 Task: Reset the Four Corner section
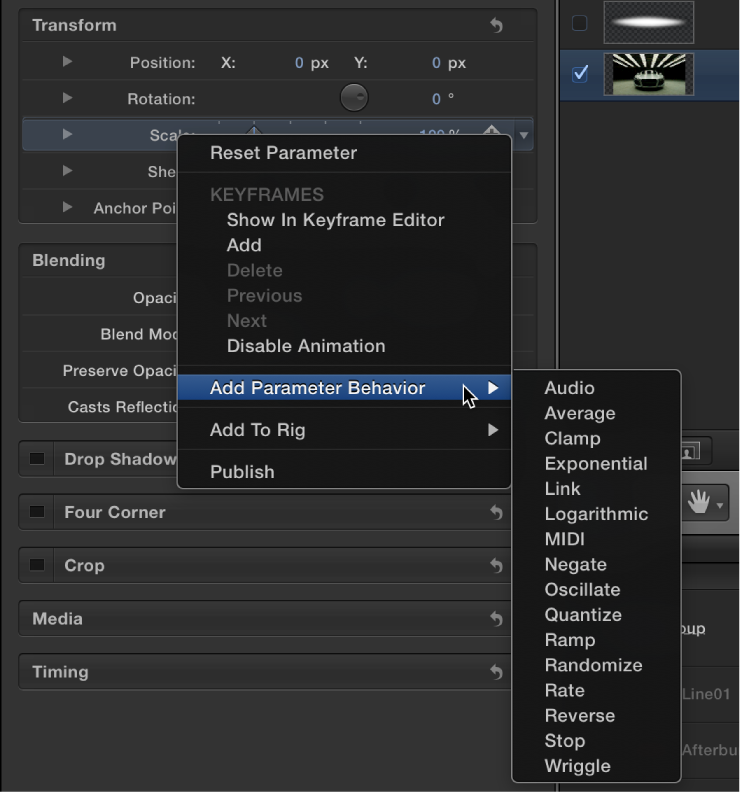[x=497, y=512]
